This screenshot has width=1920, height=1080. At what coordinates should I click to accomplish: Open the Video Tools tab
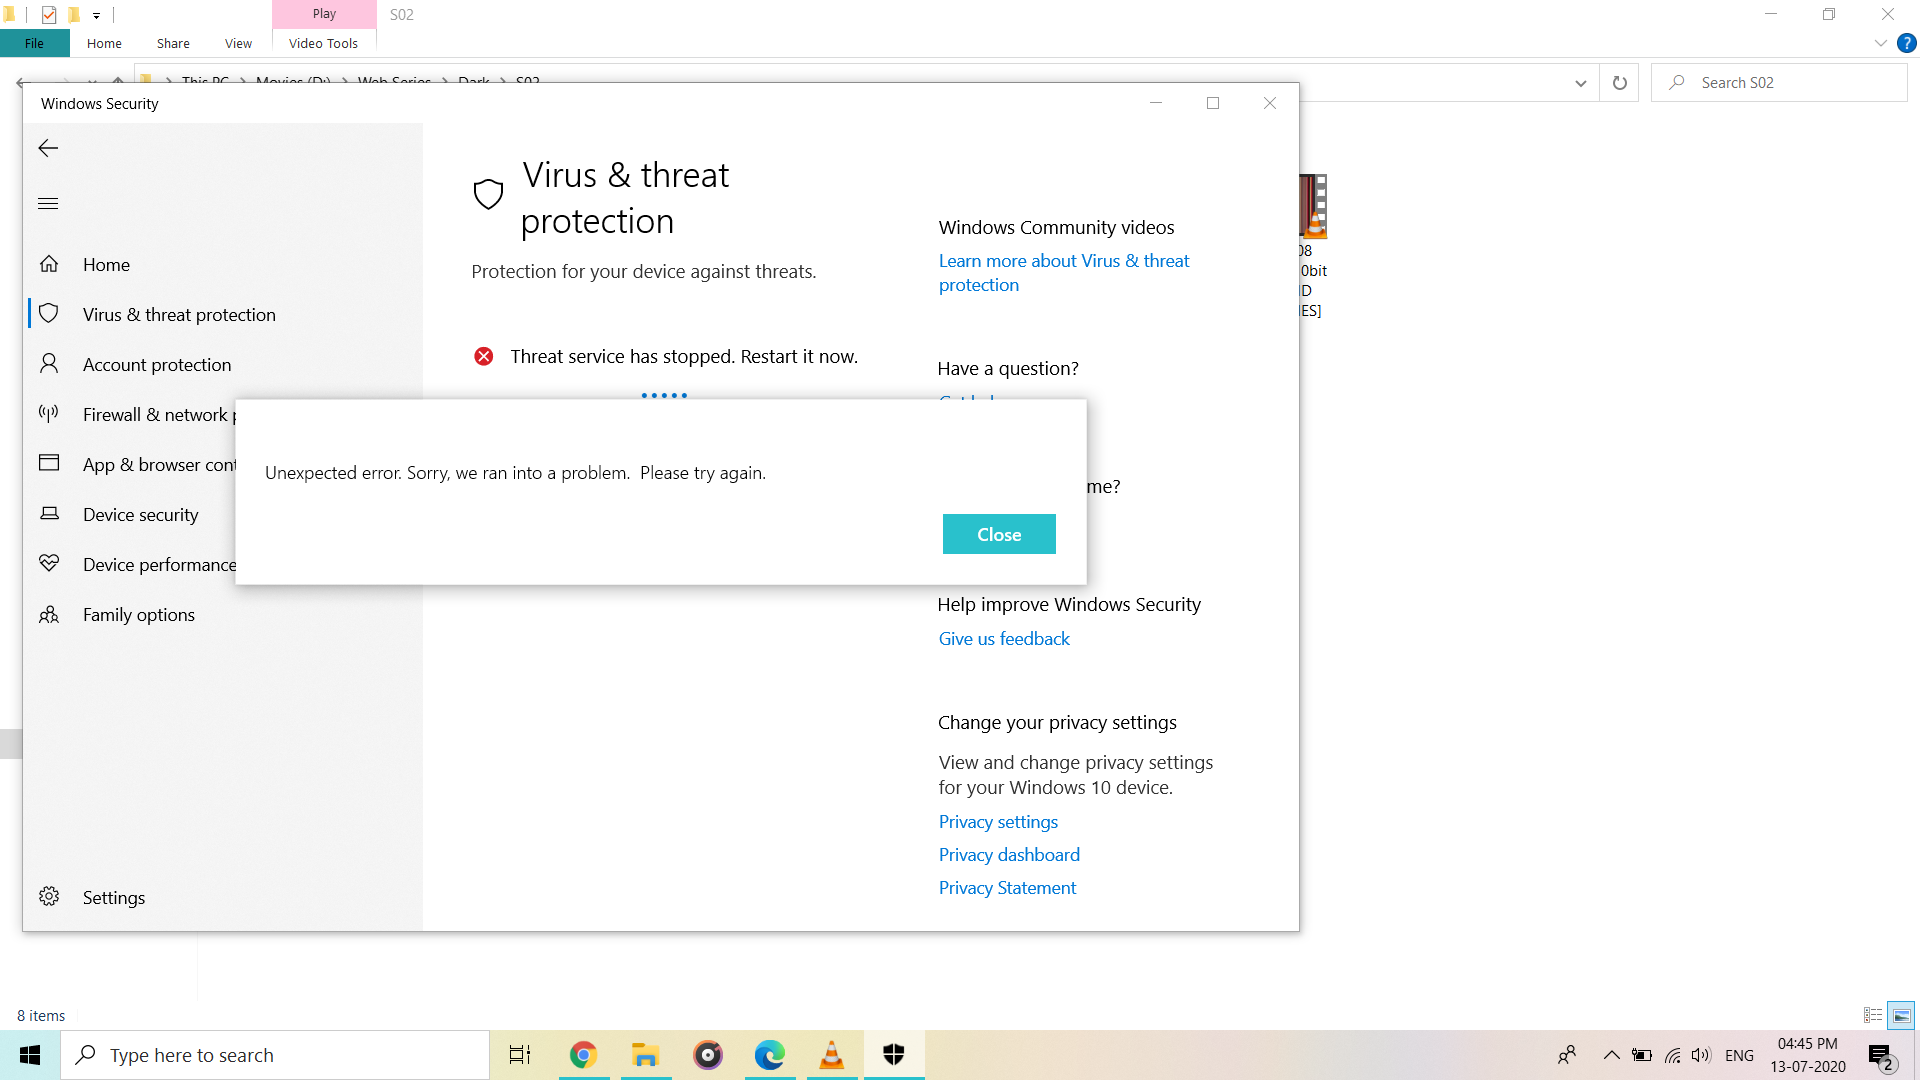[x=323, y=43]
